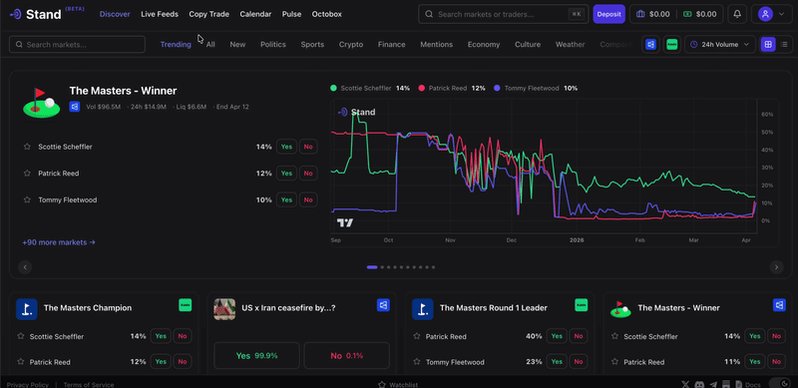Star Scottie Scheffler in bottom-right Masters Winner card
The image size is (798, 388).
[x=615, y=336]
